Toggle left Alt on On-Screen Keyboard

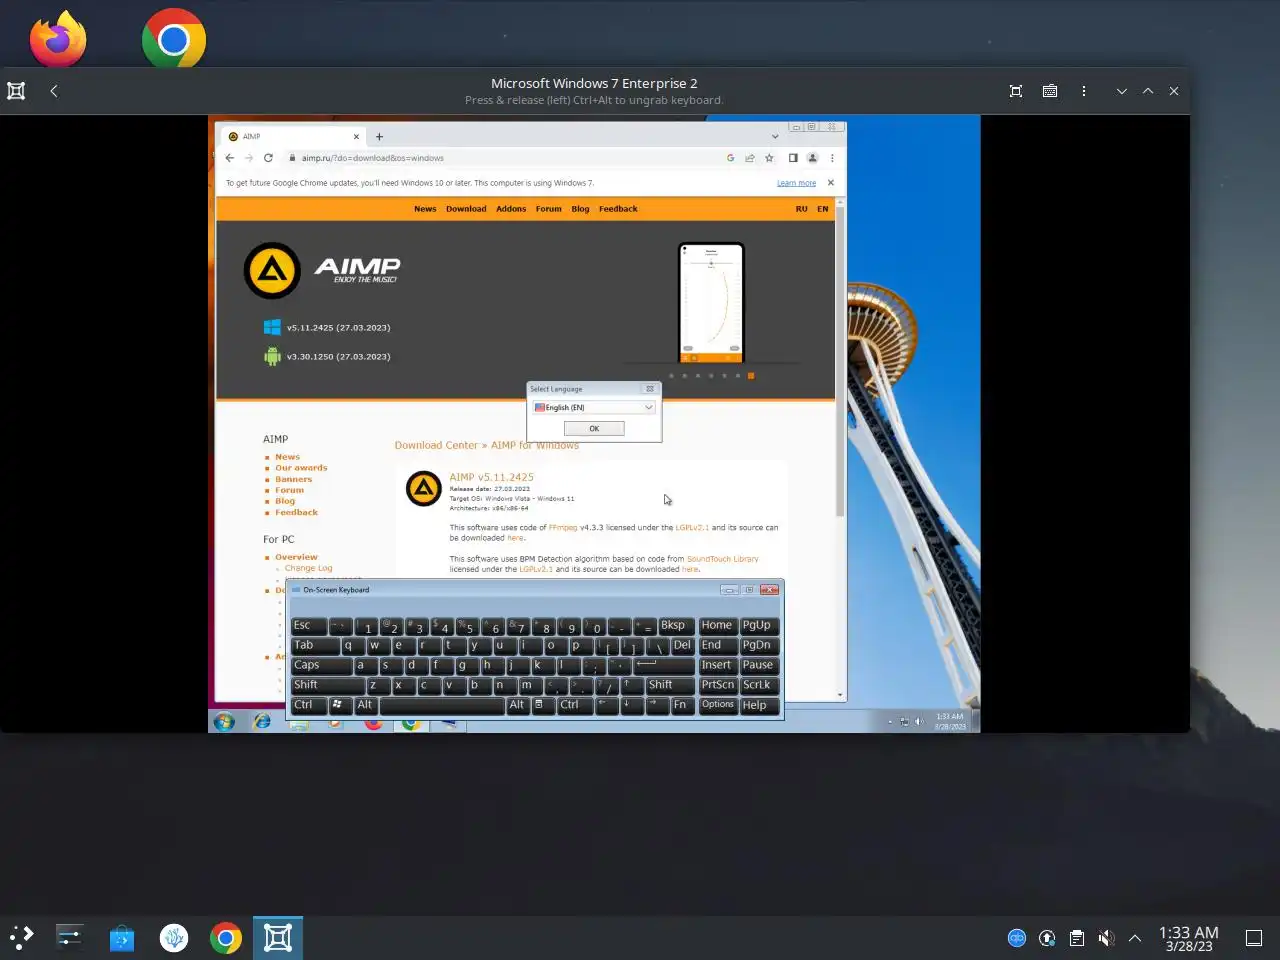(x=365, y=705)
